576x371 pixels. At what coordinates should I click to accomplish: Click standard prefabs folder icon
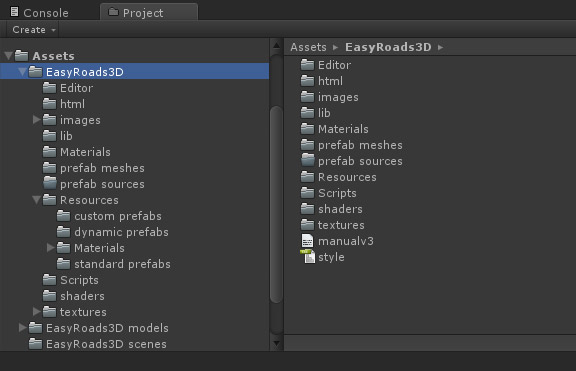pyautogui.click(x=63, y=264)
